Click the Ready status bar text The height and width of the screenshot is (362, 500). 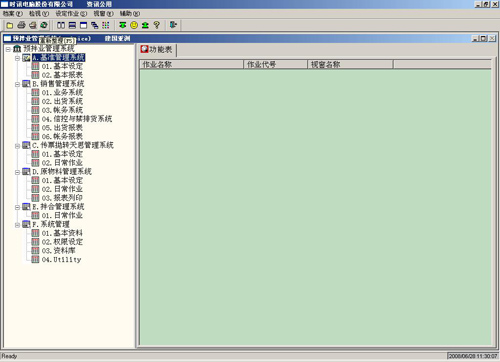[x=9, y=356]
